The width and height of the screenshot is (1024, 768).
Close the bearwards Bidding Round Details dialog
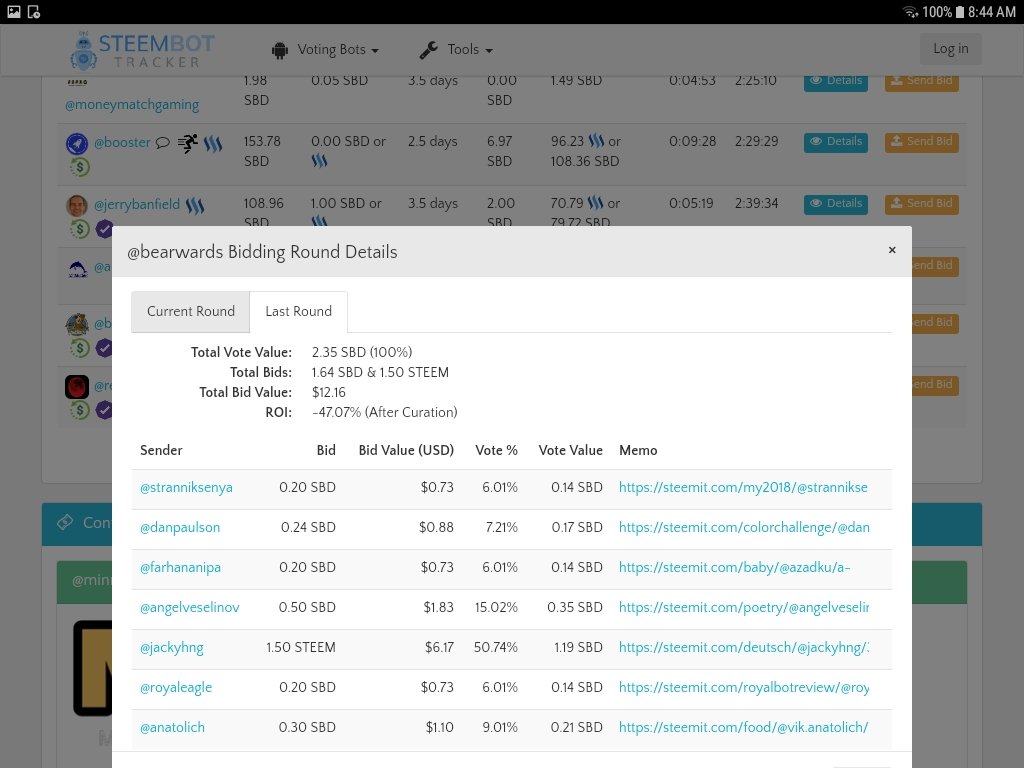pos(892,250)
